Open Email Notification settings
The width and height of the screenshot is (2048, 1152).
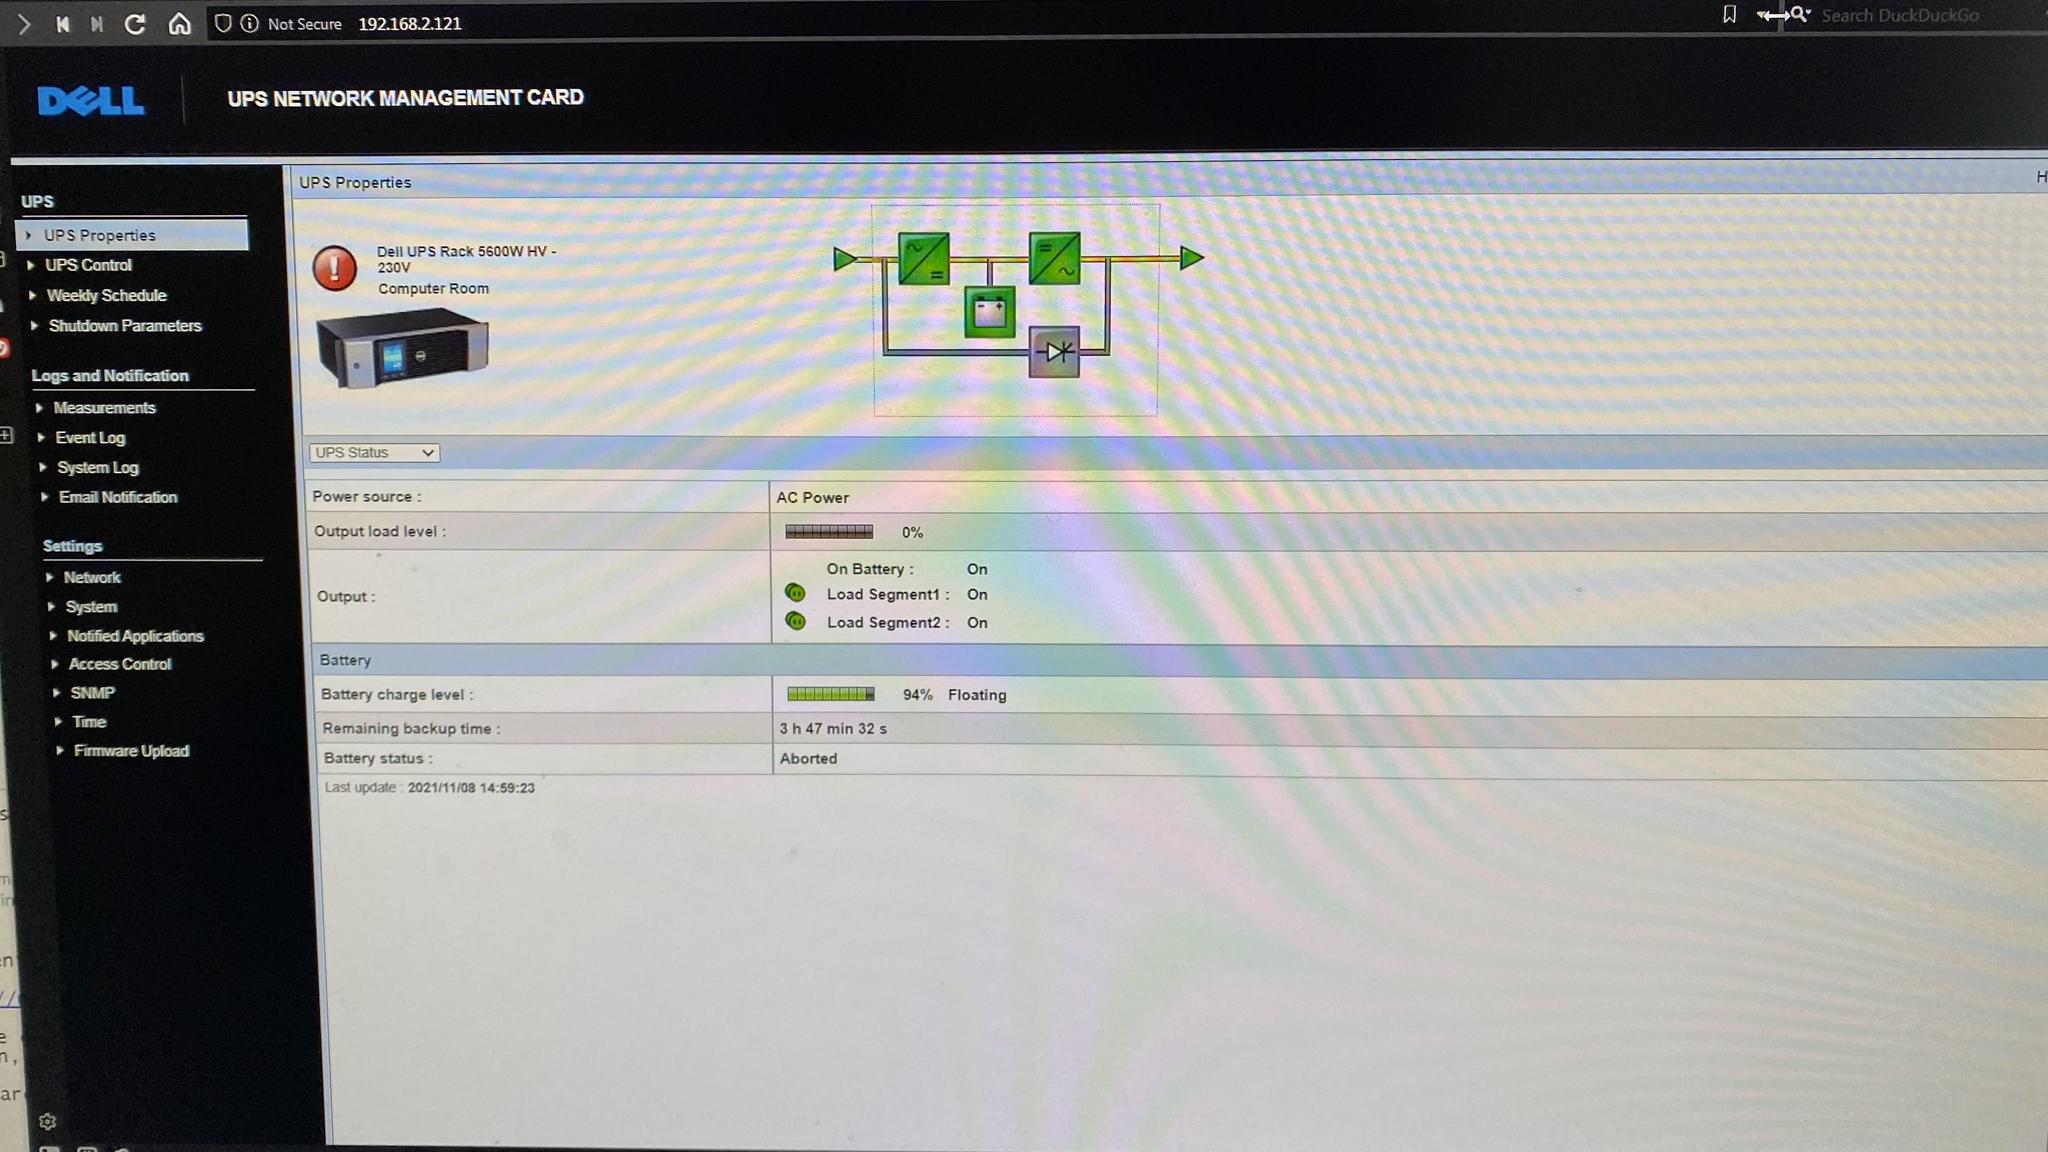click(x=118, y=497)
